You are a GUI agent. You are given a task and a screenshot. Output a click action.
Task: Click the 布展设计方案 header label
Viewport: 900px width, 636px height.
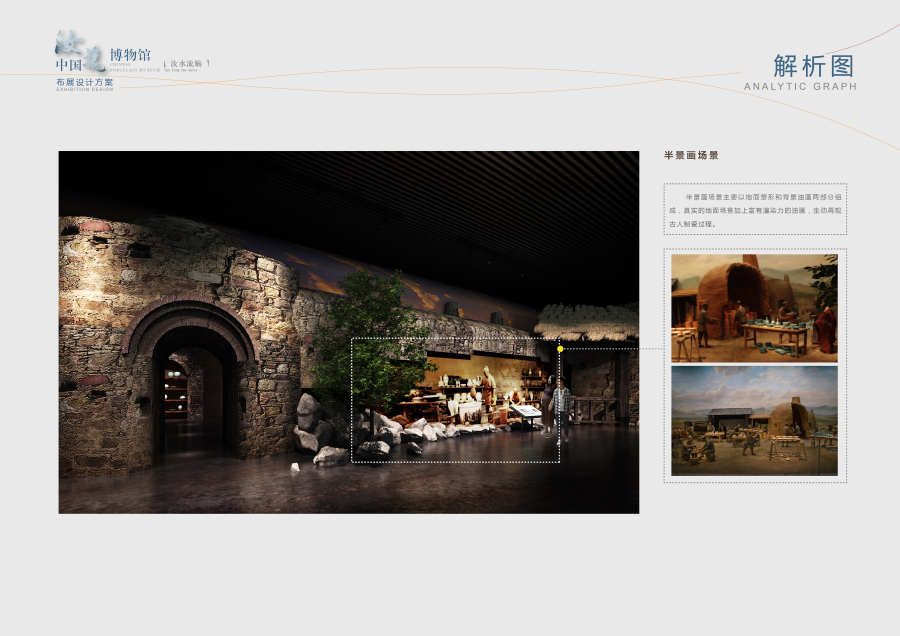85,81
